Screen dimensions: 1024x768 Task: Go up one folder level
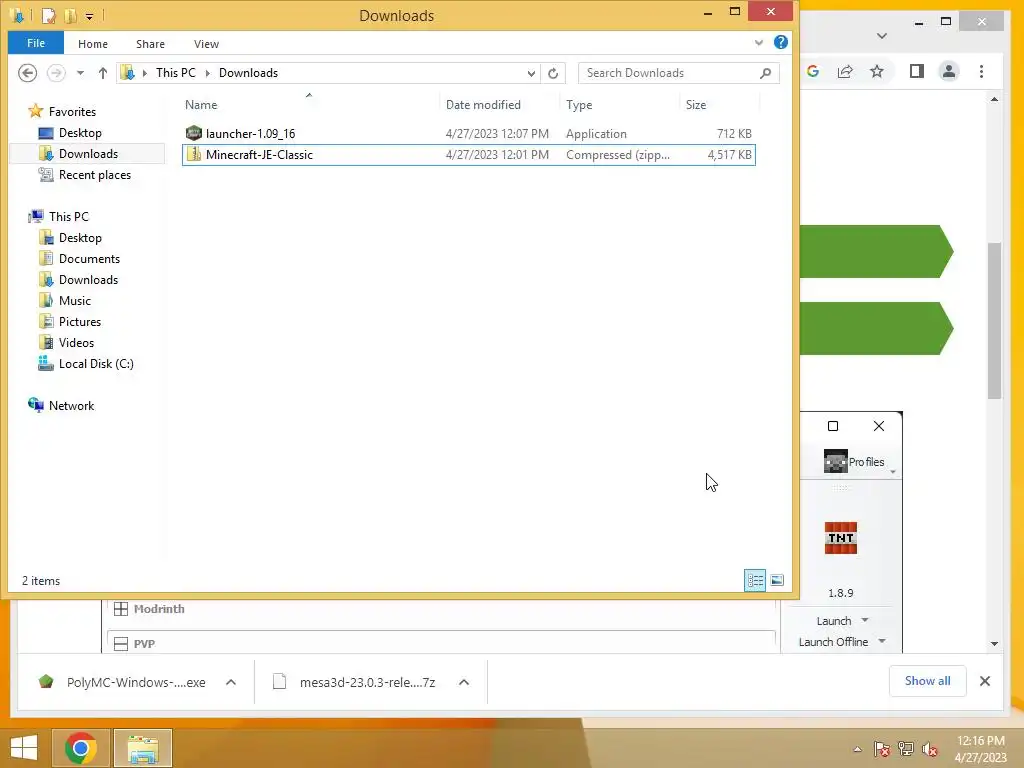tap(103, 73)
